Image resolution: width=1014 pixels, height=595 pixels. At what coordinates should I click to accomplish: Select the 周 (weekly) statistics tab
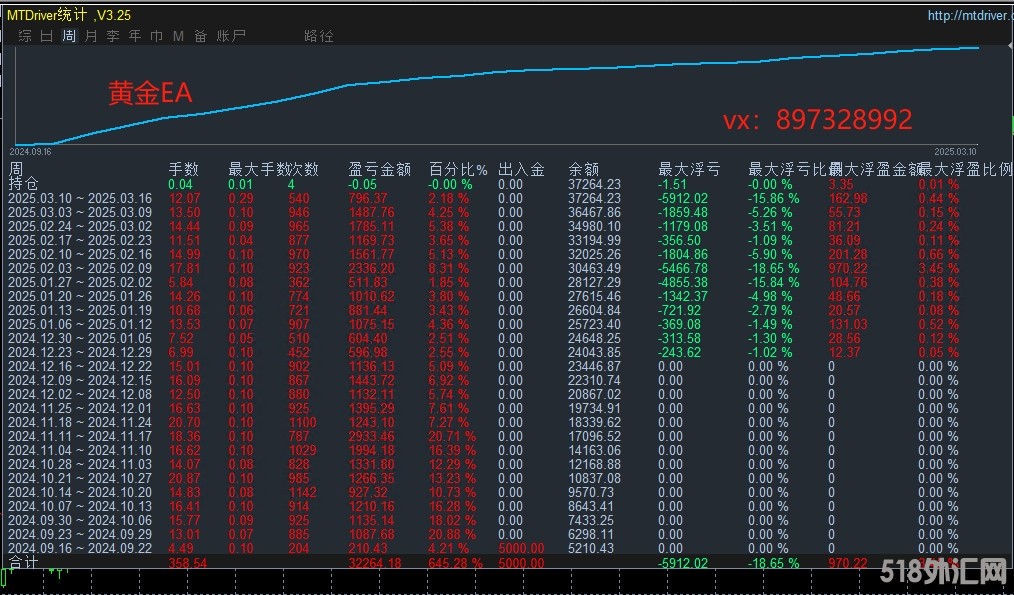[x=69, y=36]
